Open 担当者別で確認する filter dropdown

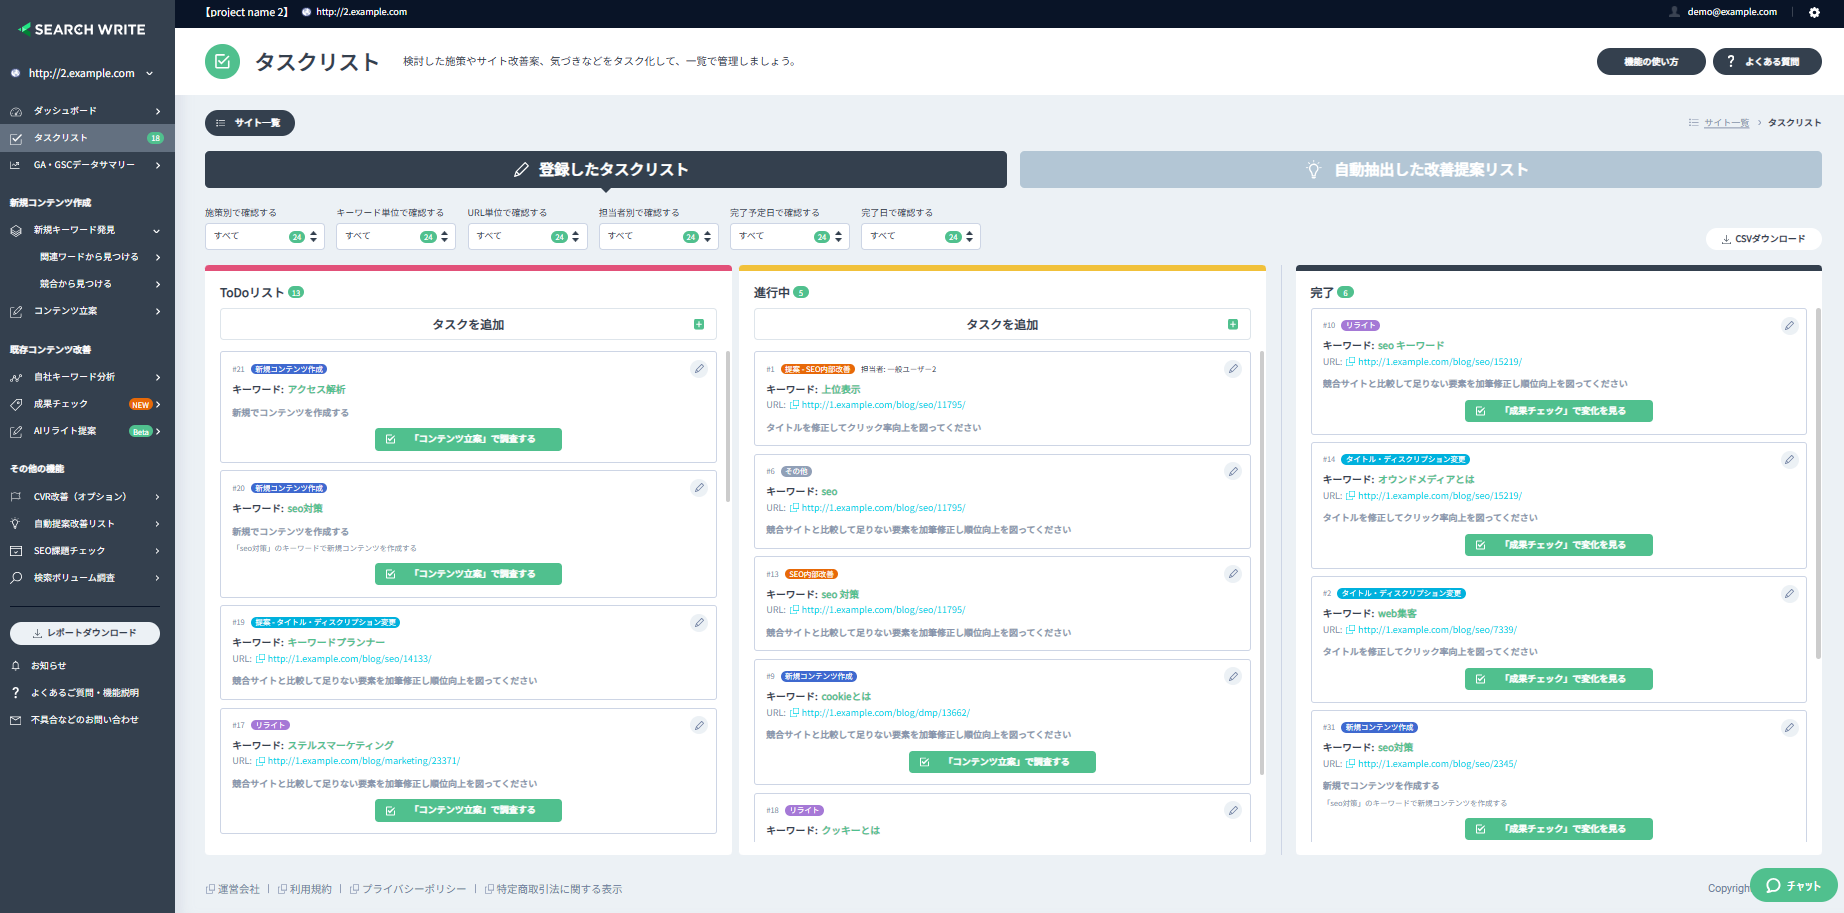coord(658,236)
